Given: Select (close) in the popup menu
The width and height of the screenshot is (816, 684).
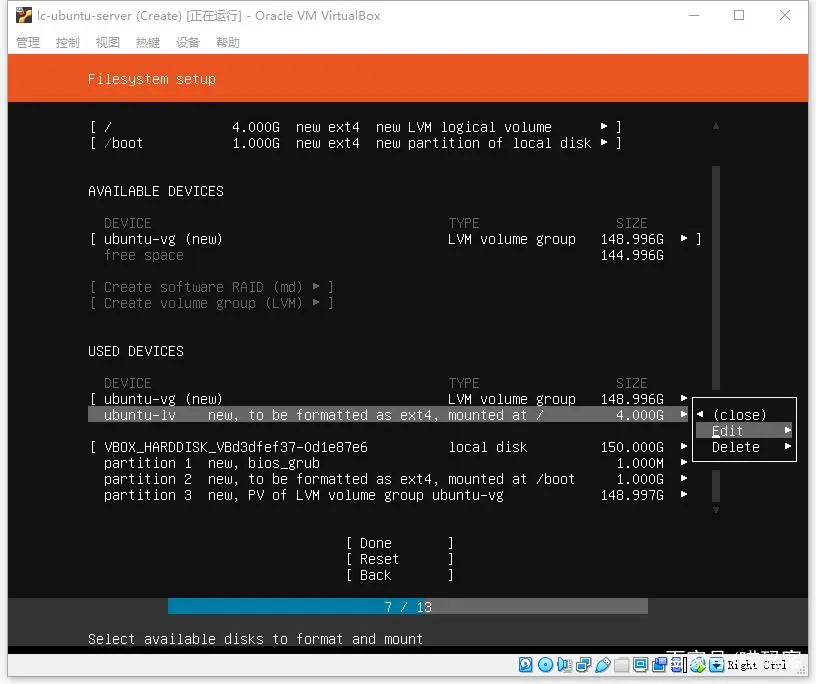Looking at the screenshot, I should (744, 415).
